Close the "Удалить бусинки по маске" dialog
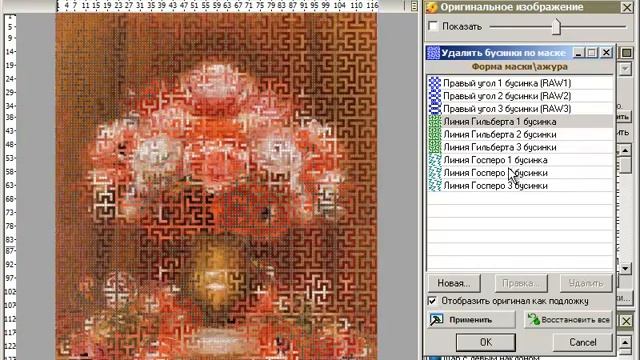Viewport: 640px width, 360px height. (x=607, y=53)
